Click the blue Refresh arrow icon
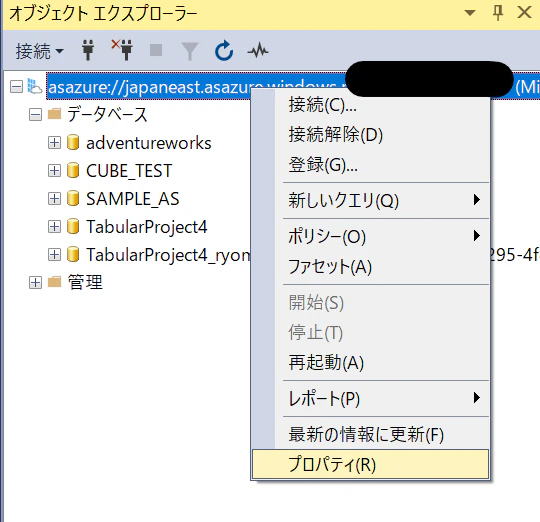 [x=224, y=51]
